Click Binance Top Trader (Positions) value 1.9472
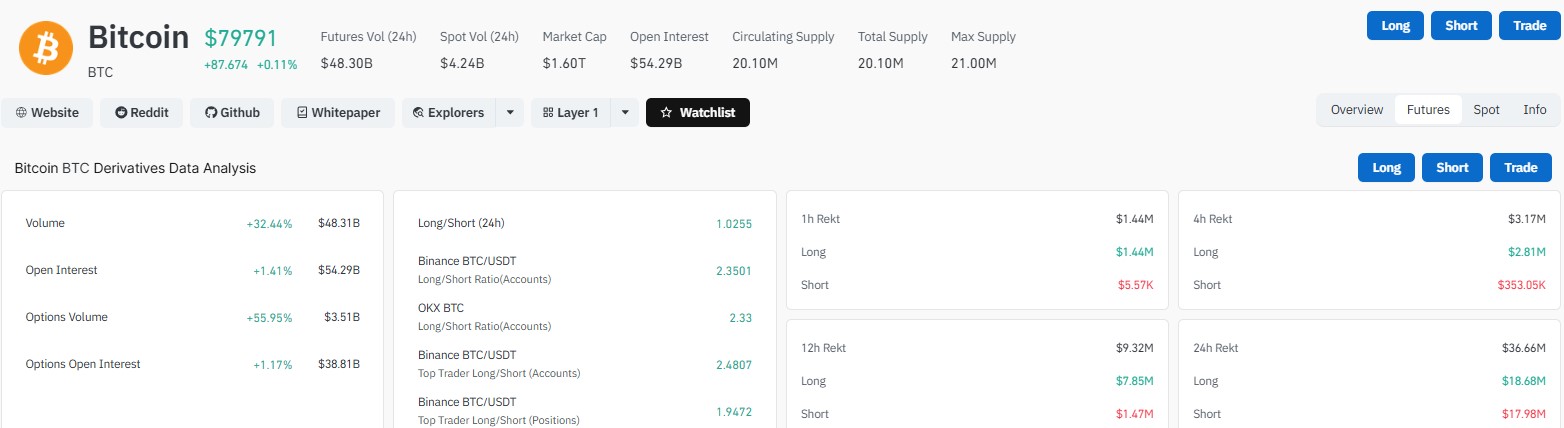 [x=734, y=411]
